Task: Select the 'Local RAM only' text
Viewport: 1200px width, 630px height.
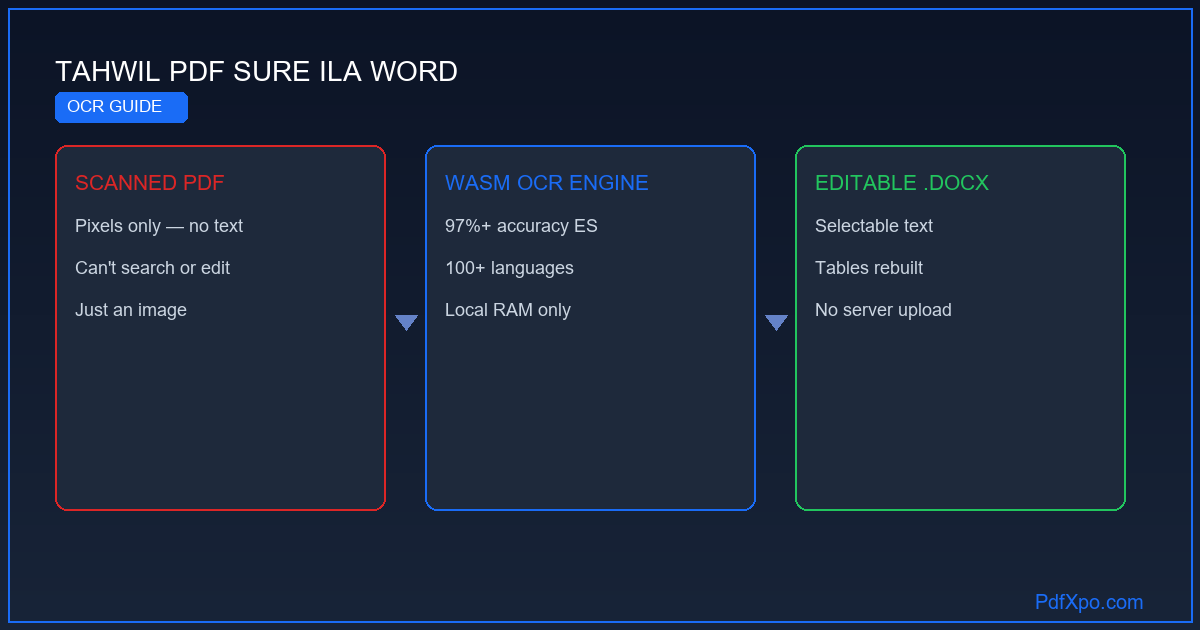Action: coord(508,310)
